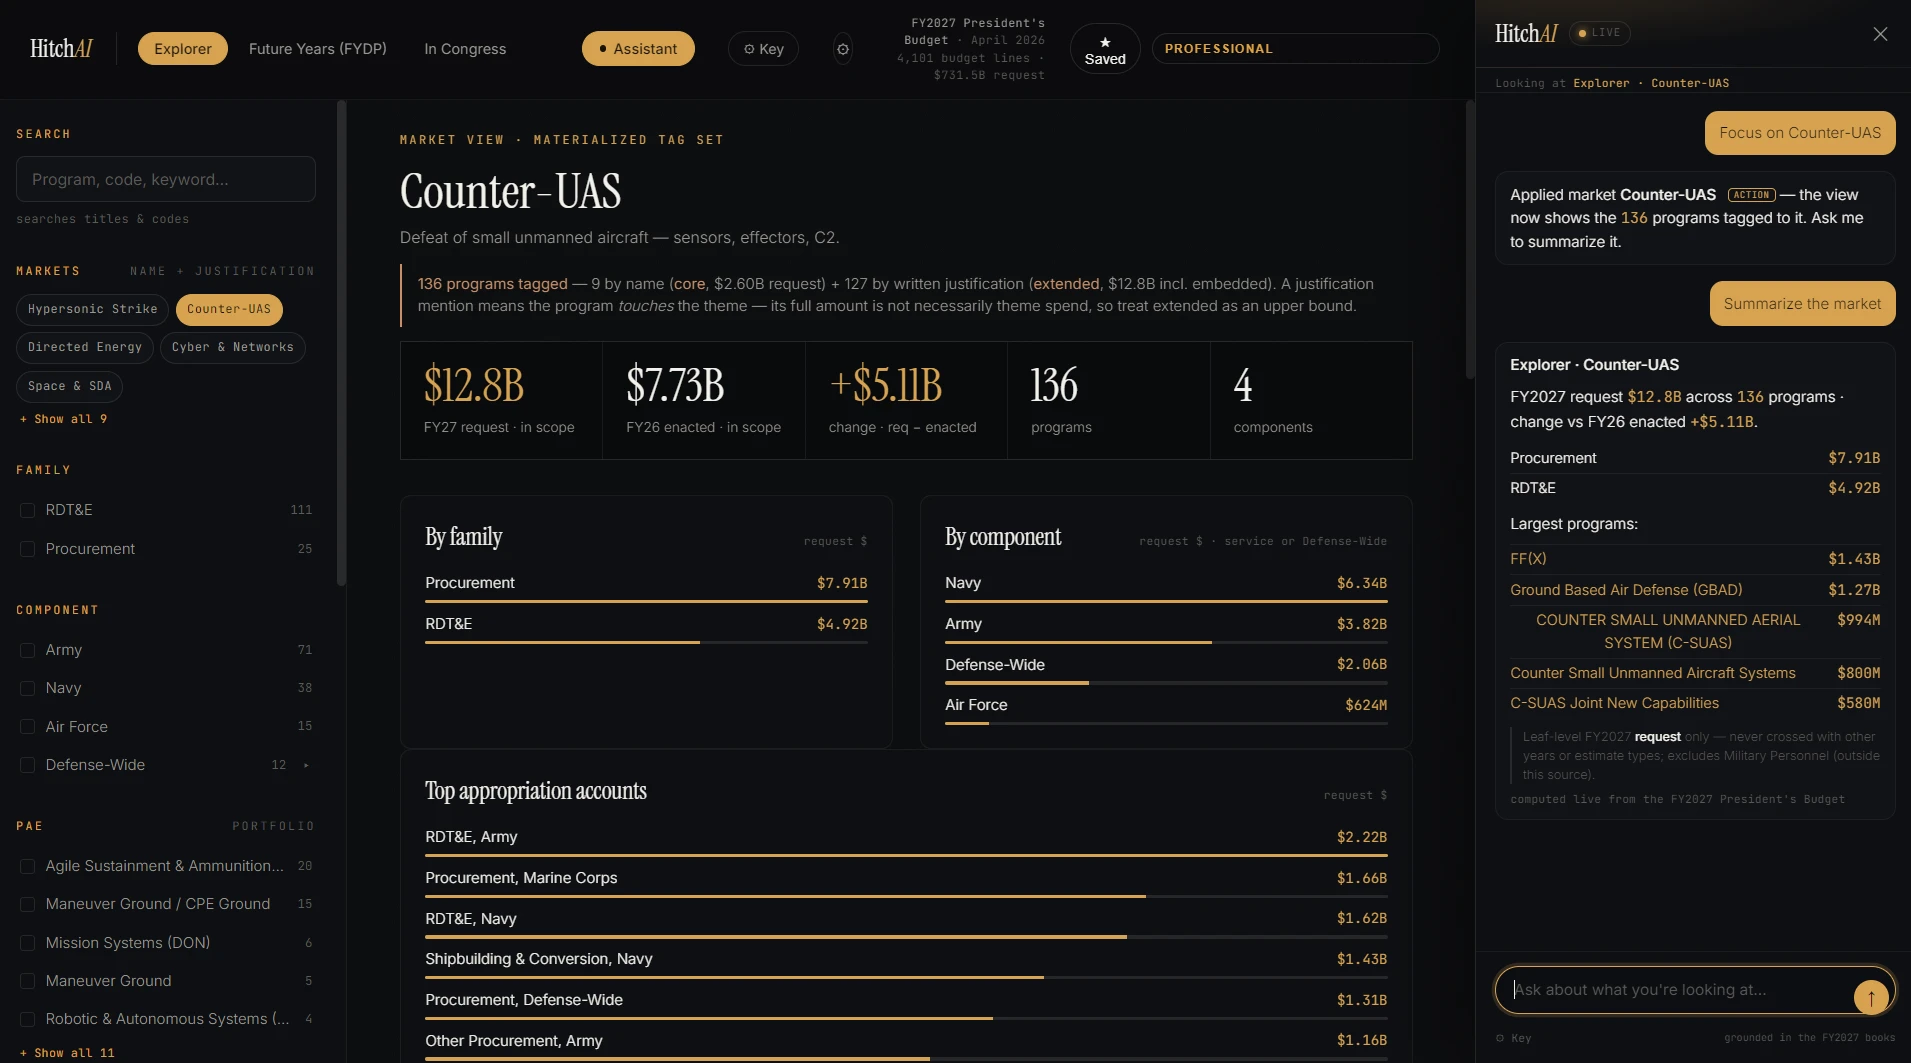This screenshot has height=1063, width=1911.
Task: Click the Key icon below assistant input
Action: coord(1513,1038)
